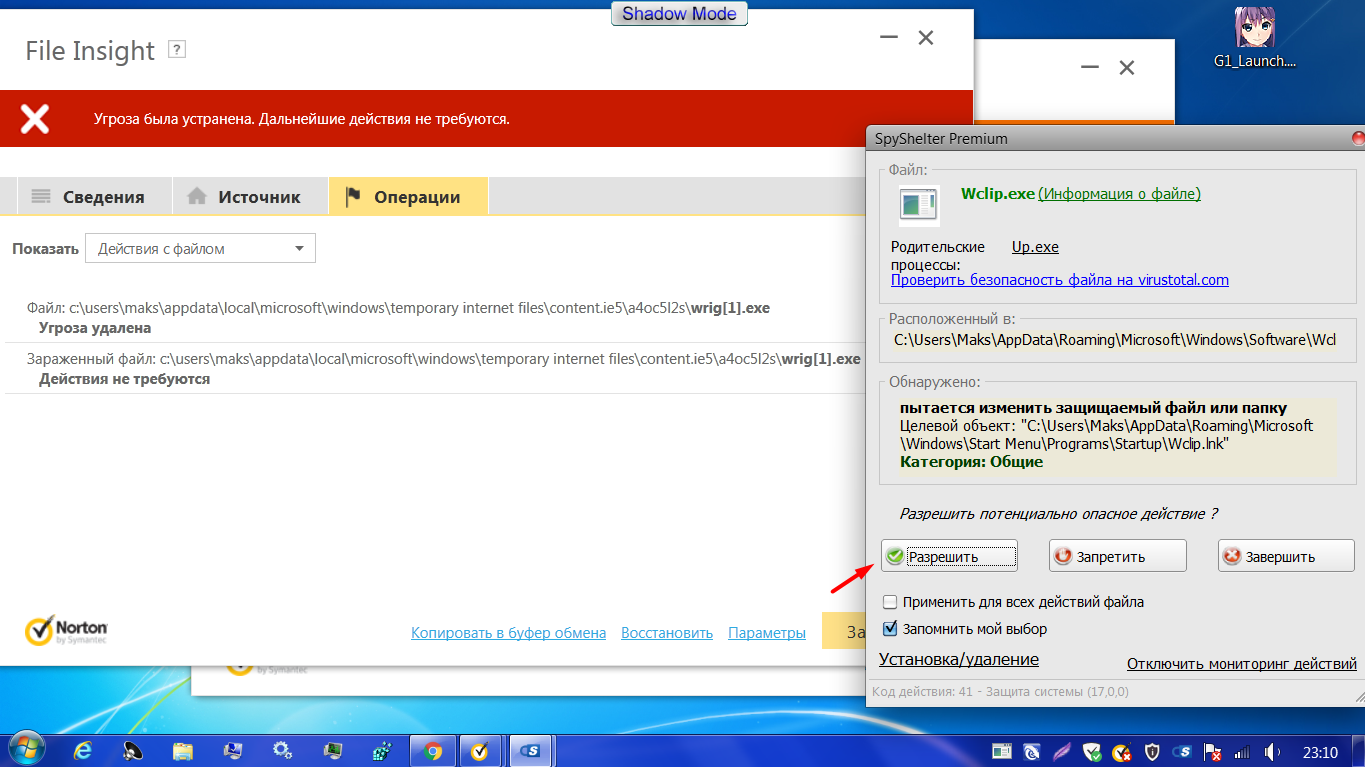
Task: Open the Windows Start menu
Action: 25,750
